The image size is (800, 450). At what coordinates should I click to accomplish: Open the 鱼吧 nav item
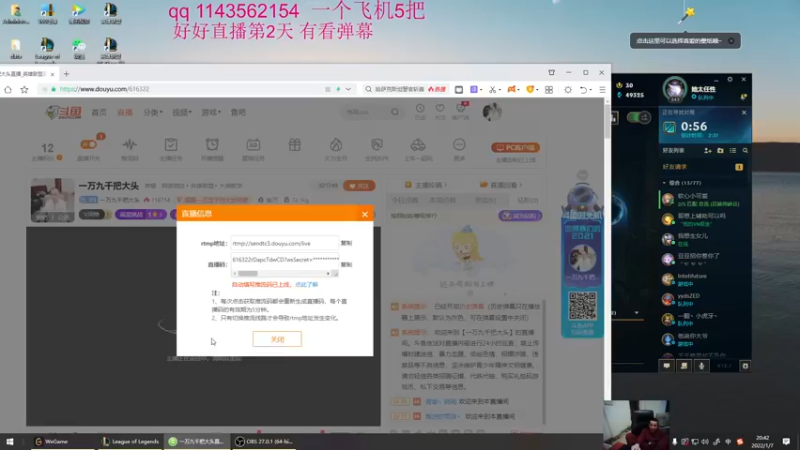(x=238, y=112)
